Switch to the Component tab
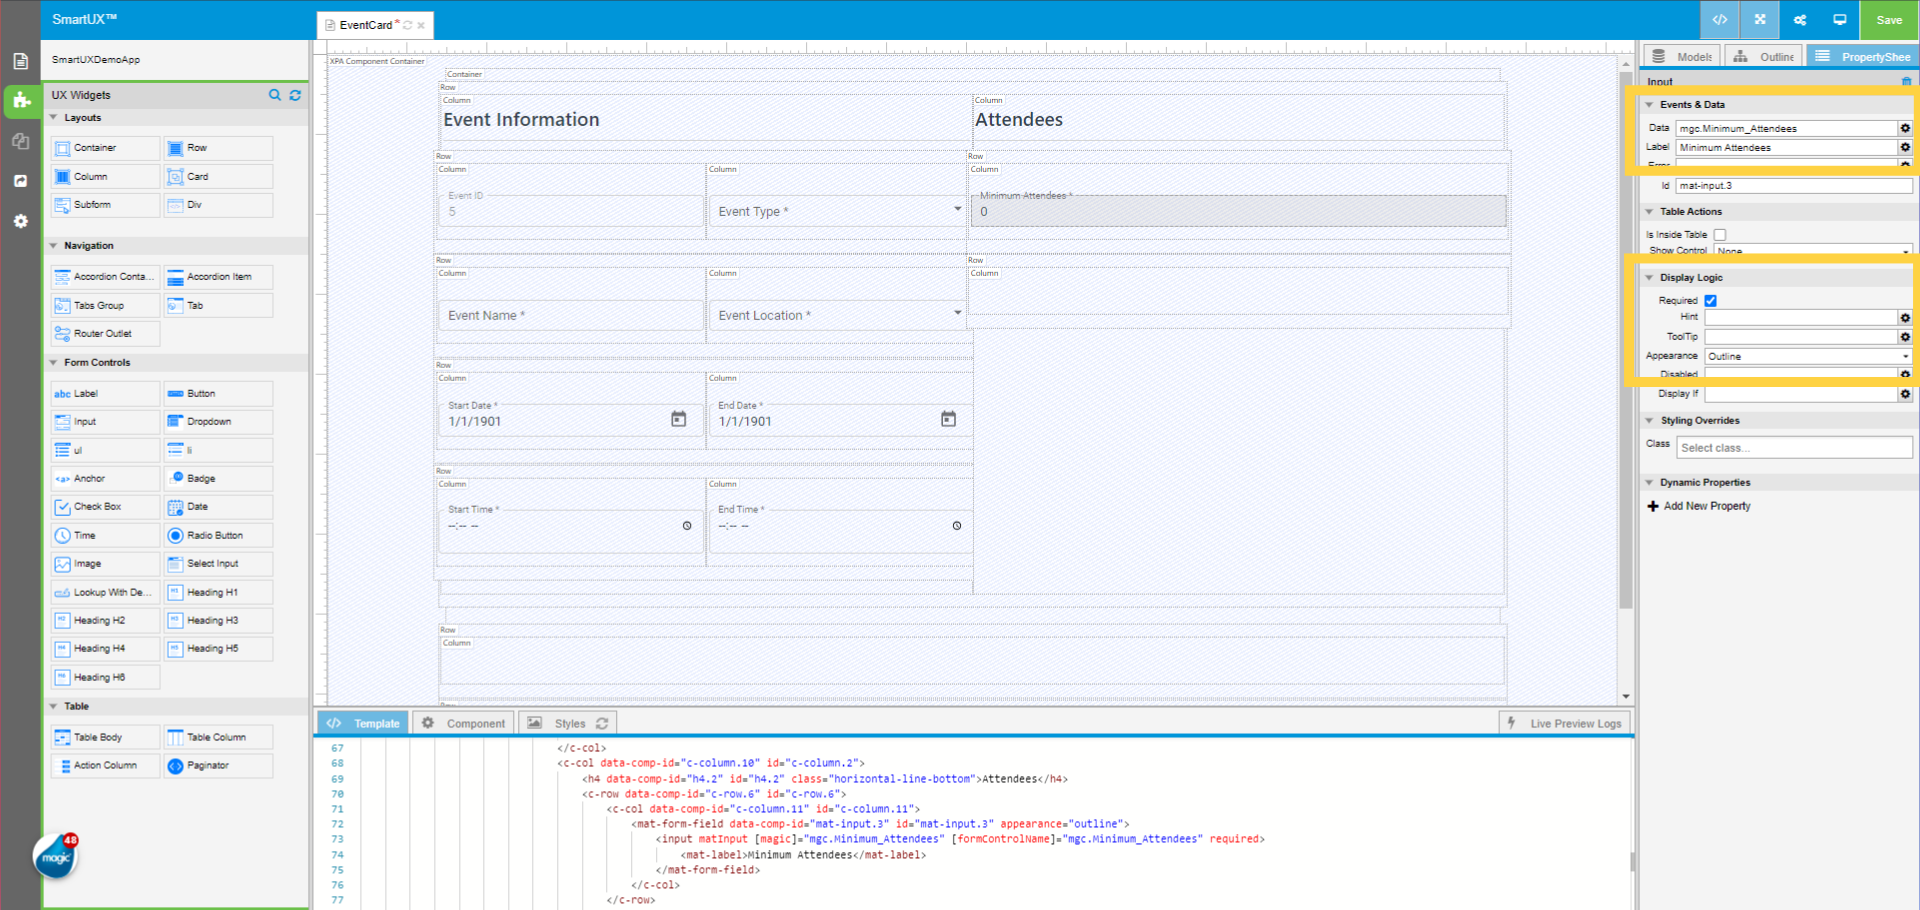 [465, 723]
